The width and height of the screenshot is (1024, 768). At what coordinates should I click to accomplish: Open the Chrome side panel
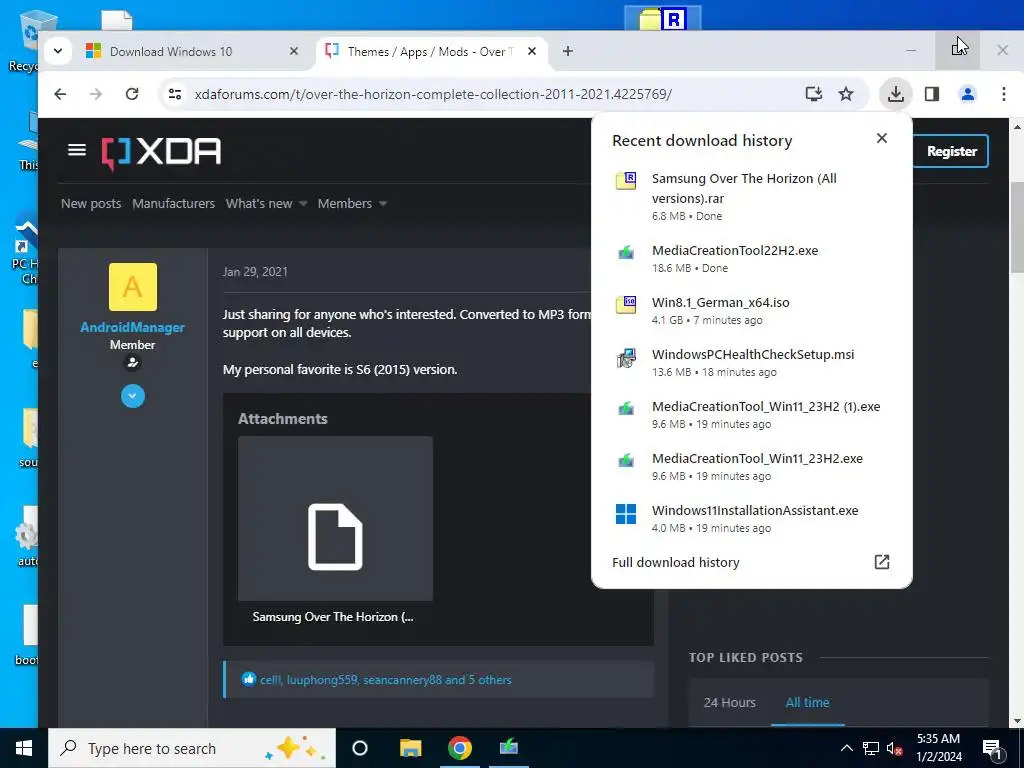click(x=932, y=94)
